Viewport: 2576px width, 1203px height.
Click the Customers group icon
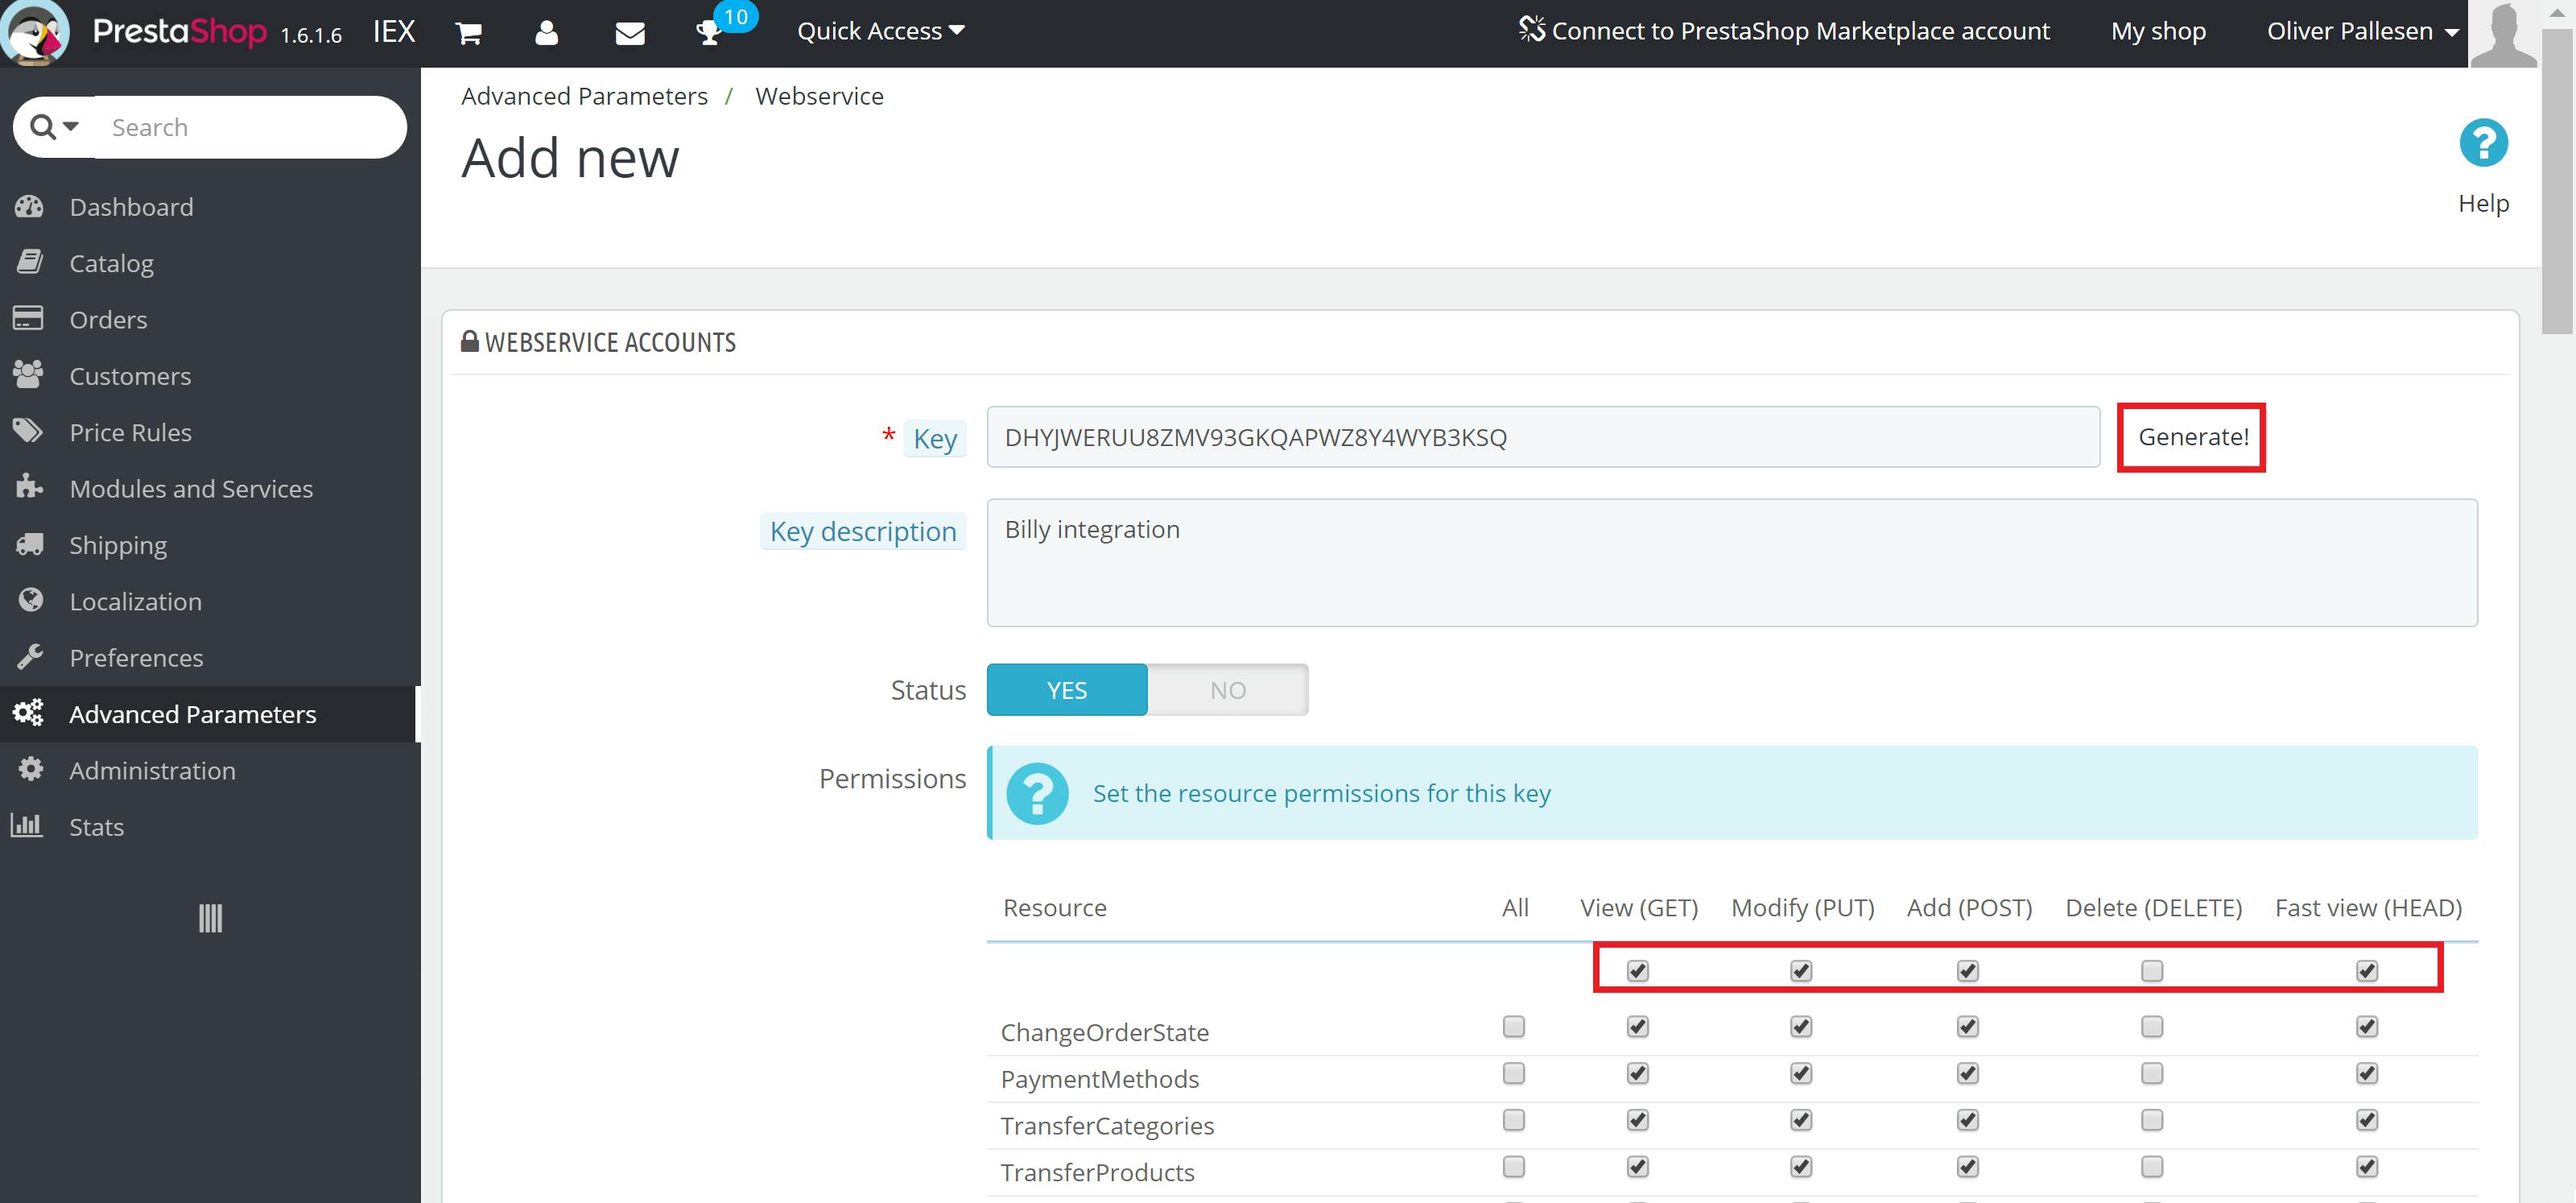(x=28, y=375)
